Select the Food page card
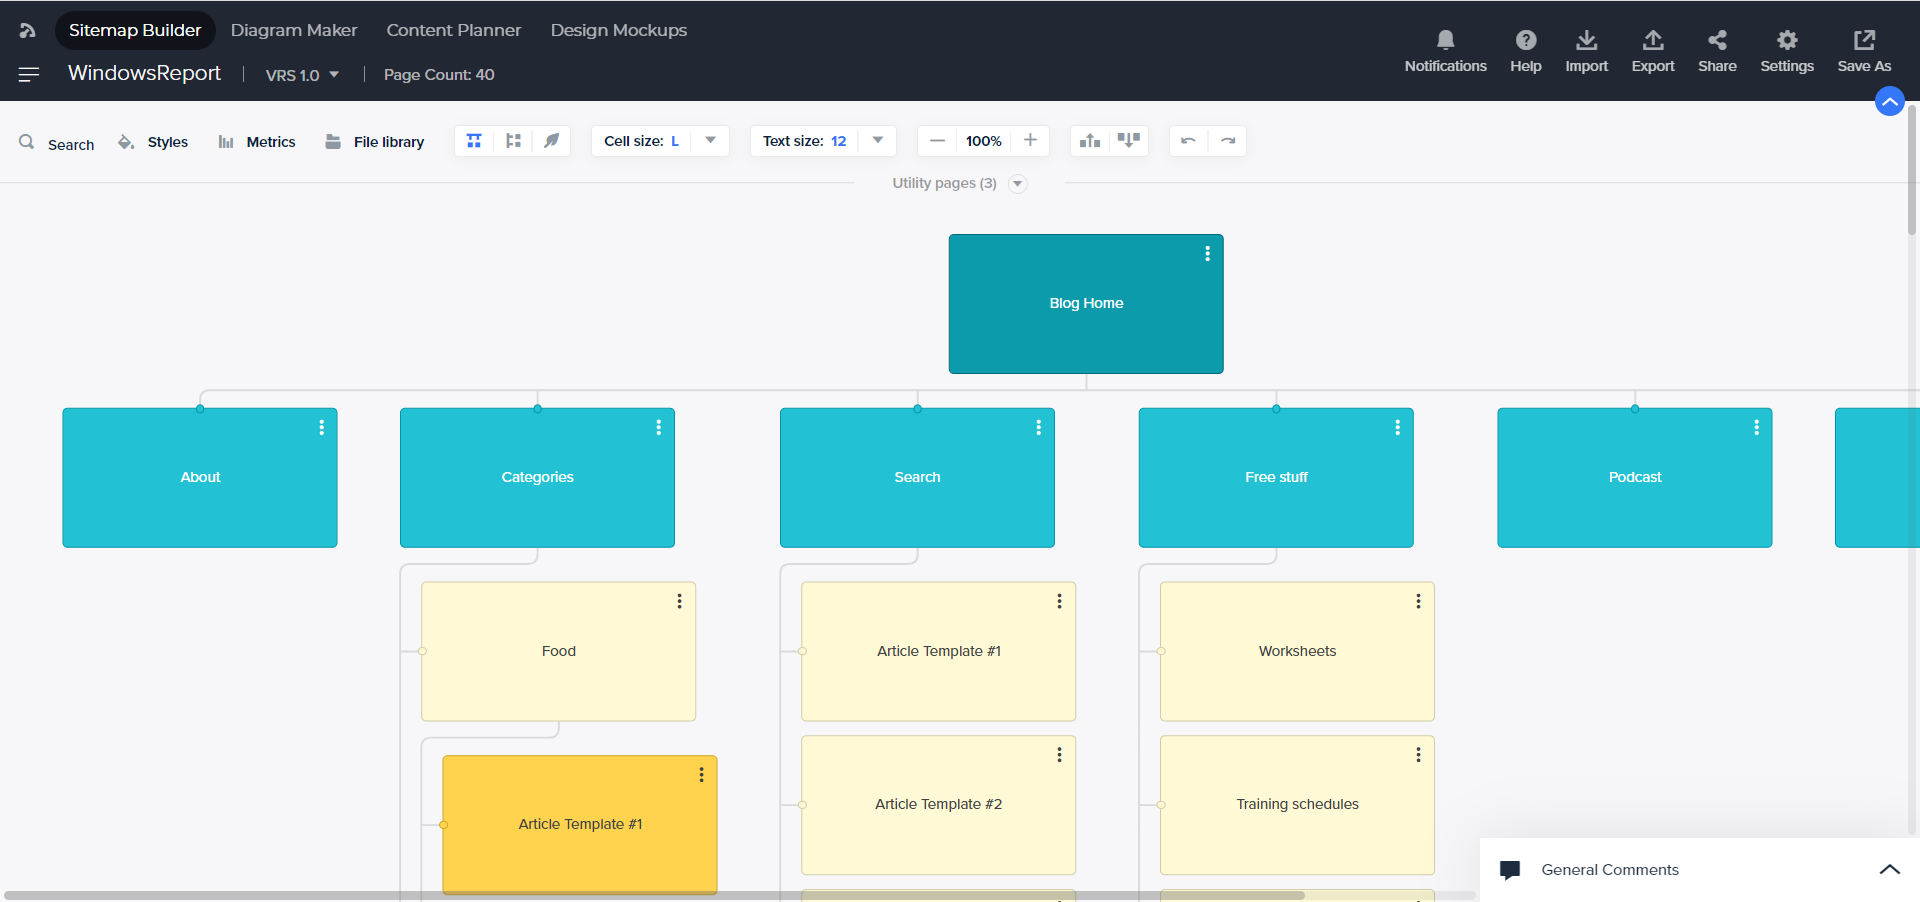Screen dimensions: 1920x902 pyautogui.click(x=559, y=652)
